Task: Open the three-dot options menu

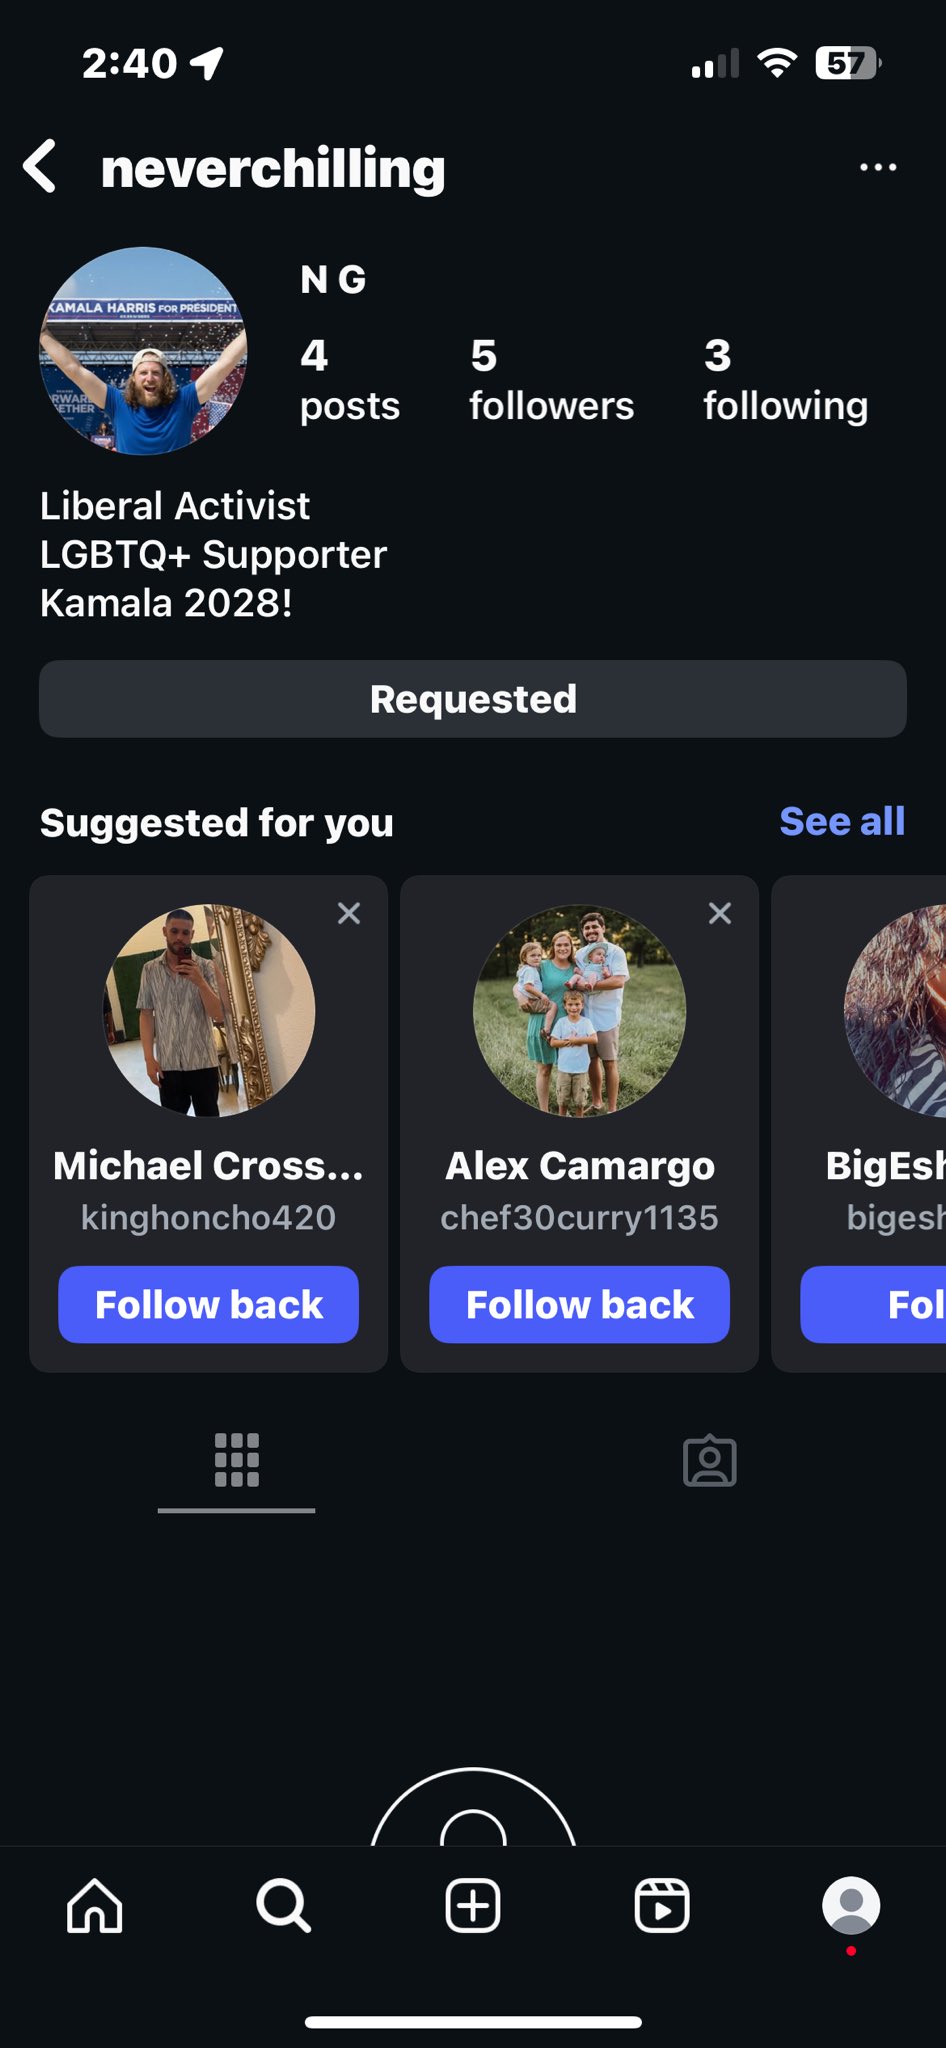Action: pos(877,167)
